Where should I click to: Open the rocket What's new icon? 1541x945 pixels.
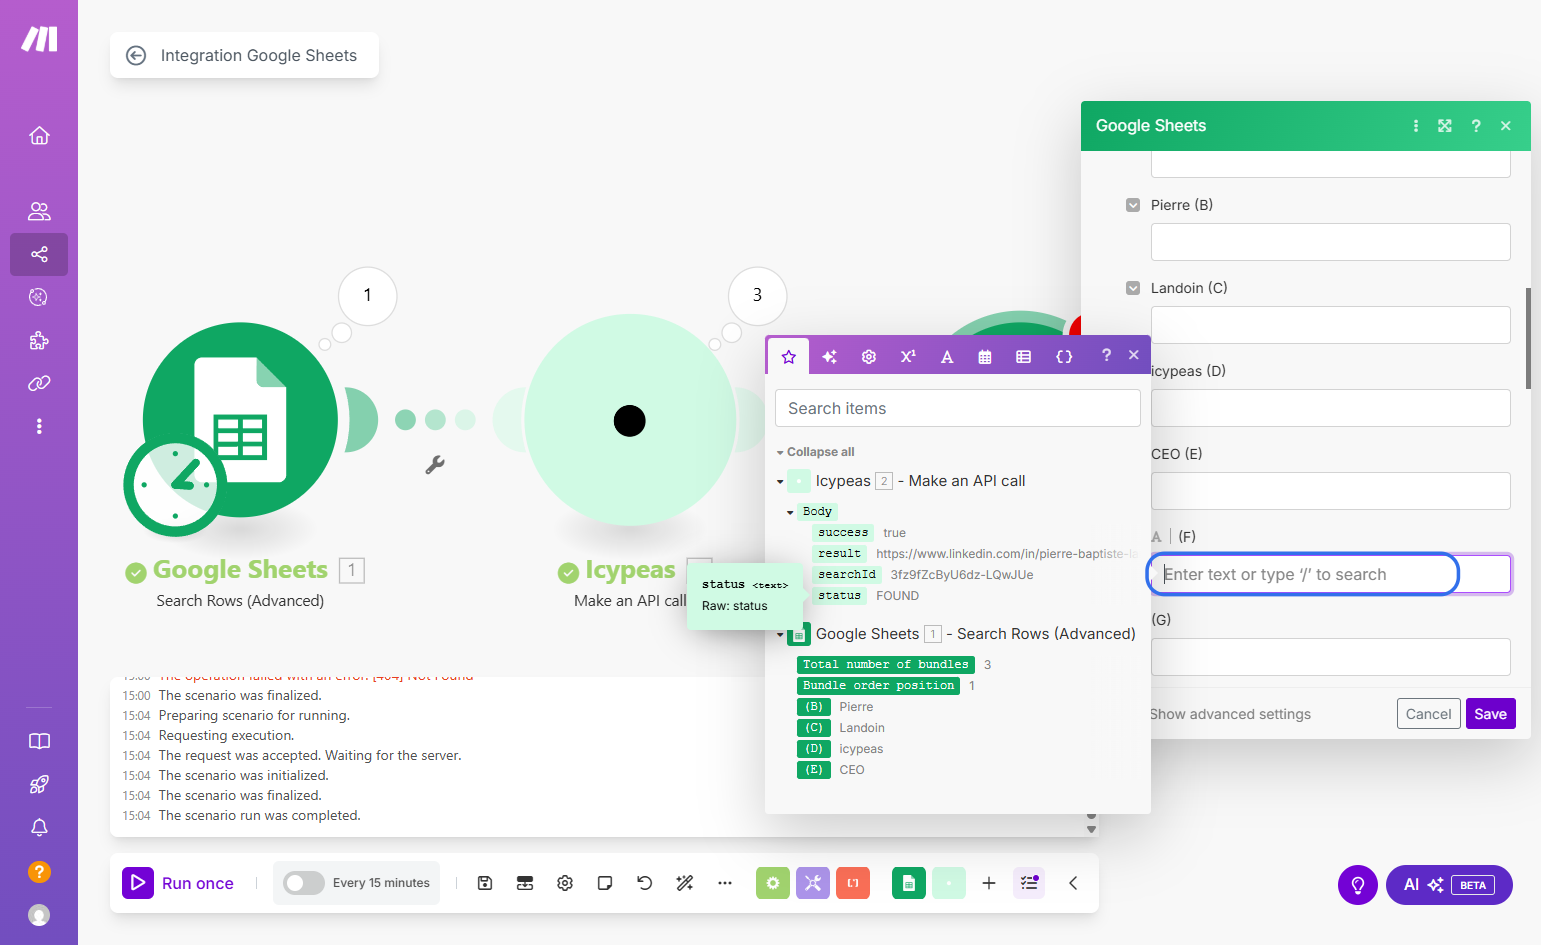coord(39,785)
